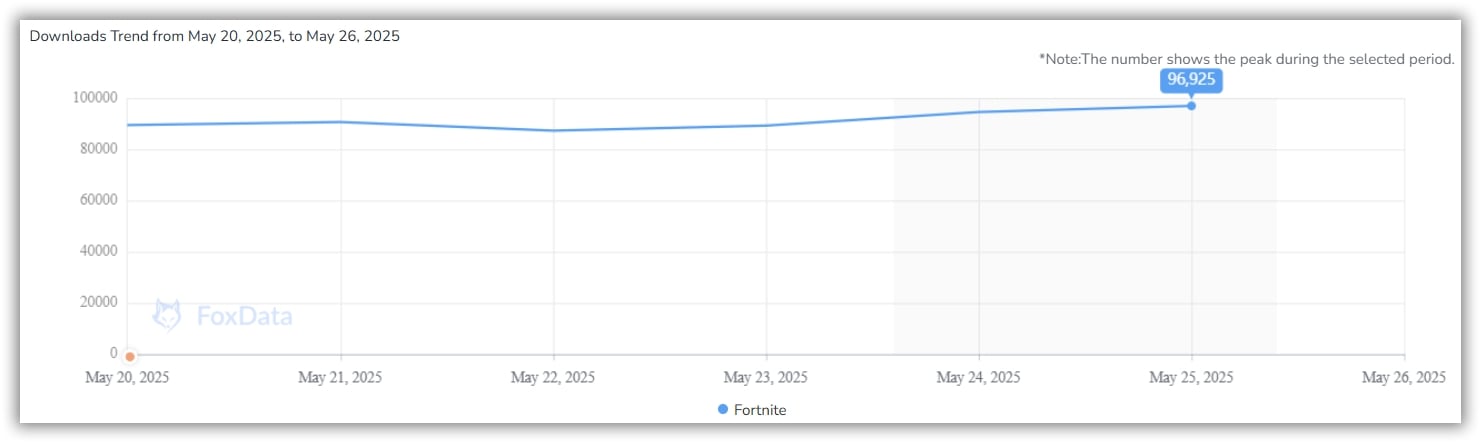Select the May 25 peak data point
1481x443 pixels.
[1191, 105]
